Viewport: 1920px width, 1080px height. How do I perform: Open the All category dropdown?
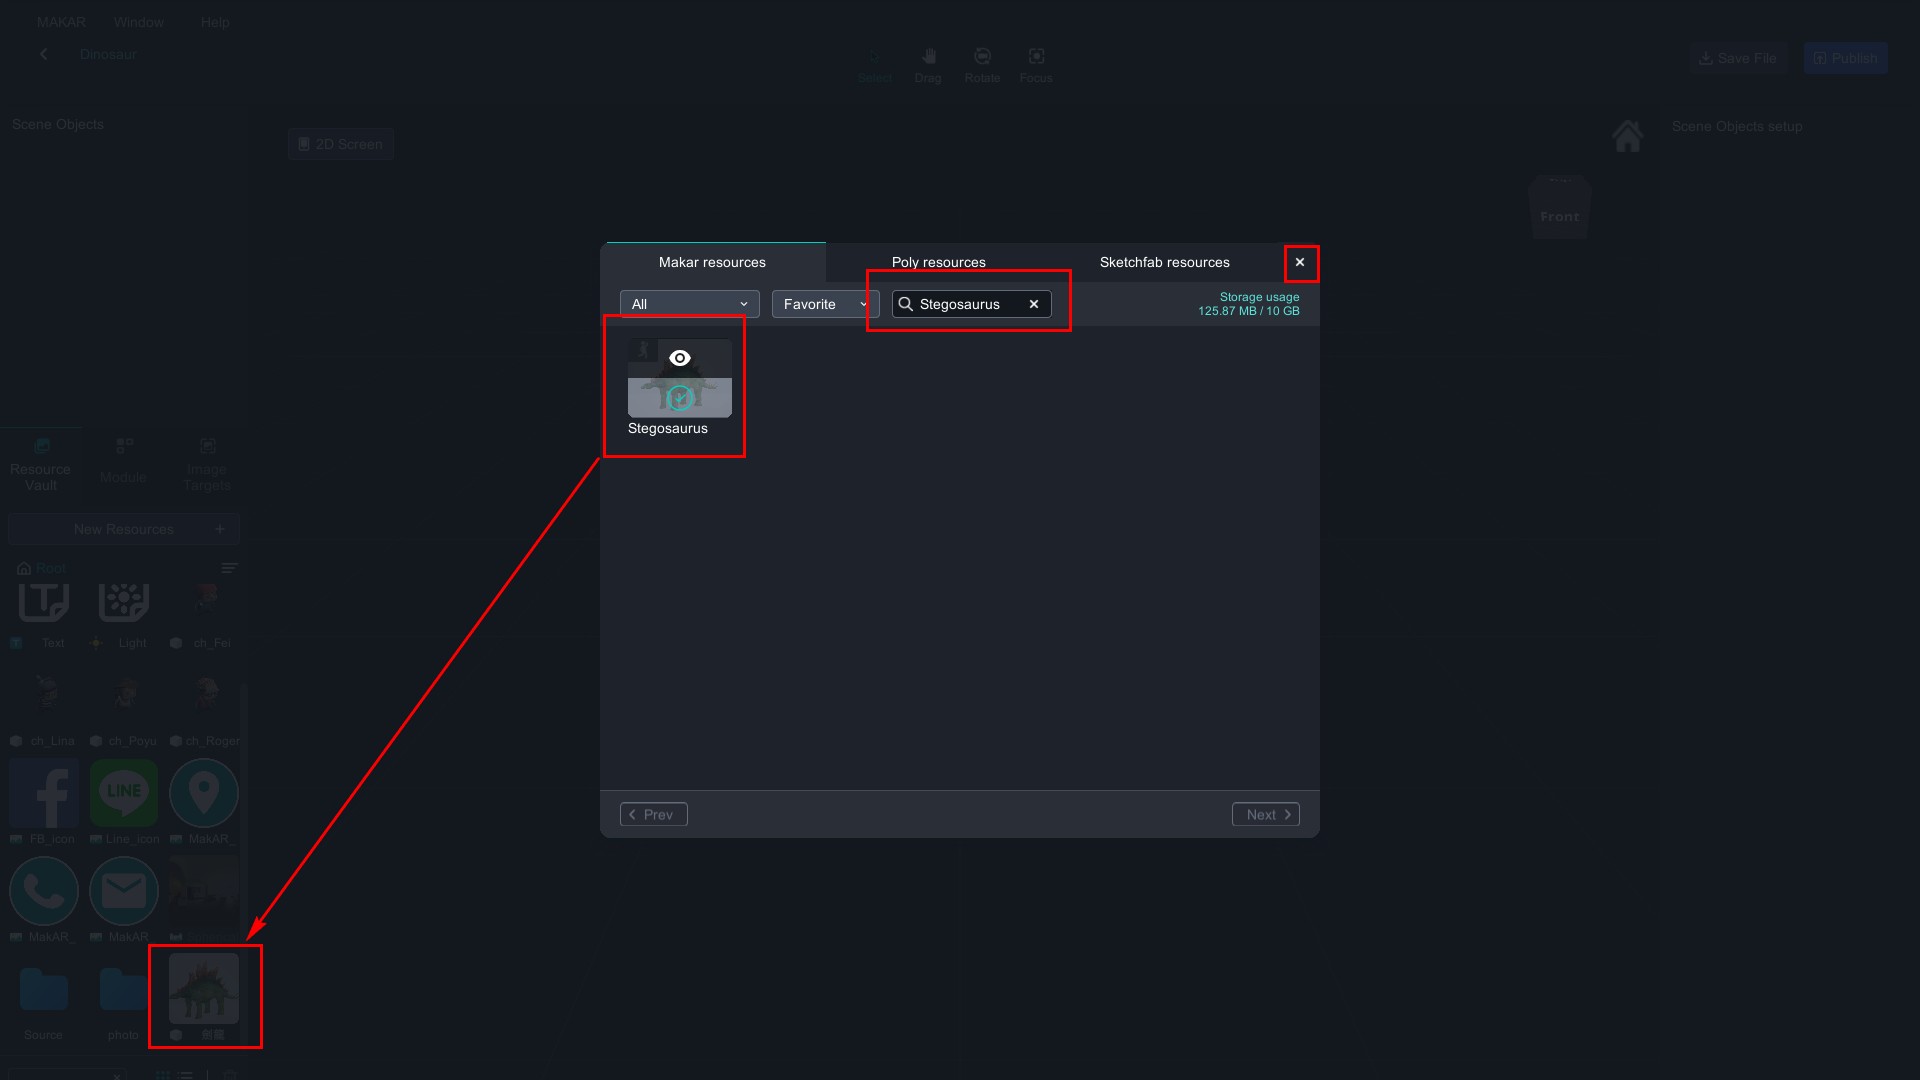pos(689,304)
